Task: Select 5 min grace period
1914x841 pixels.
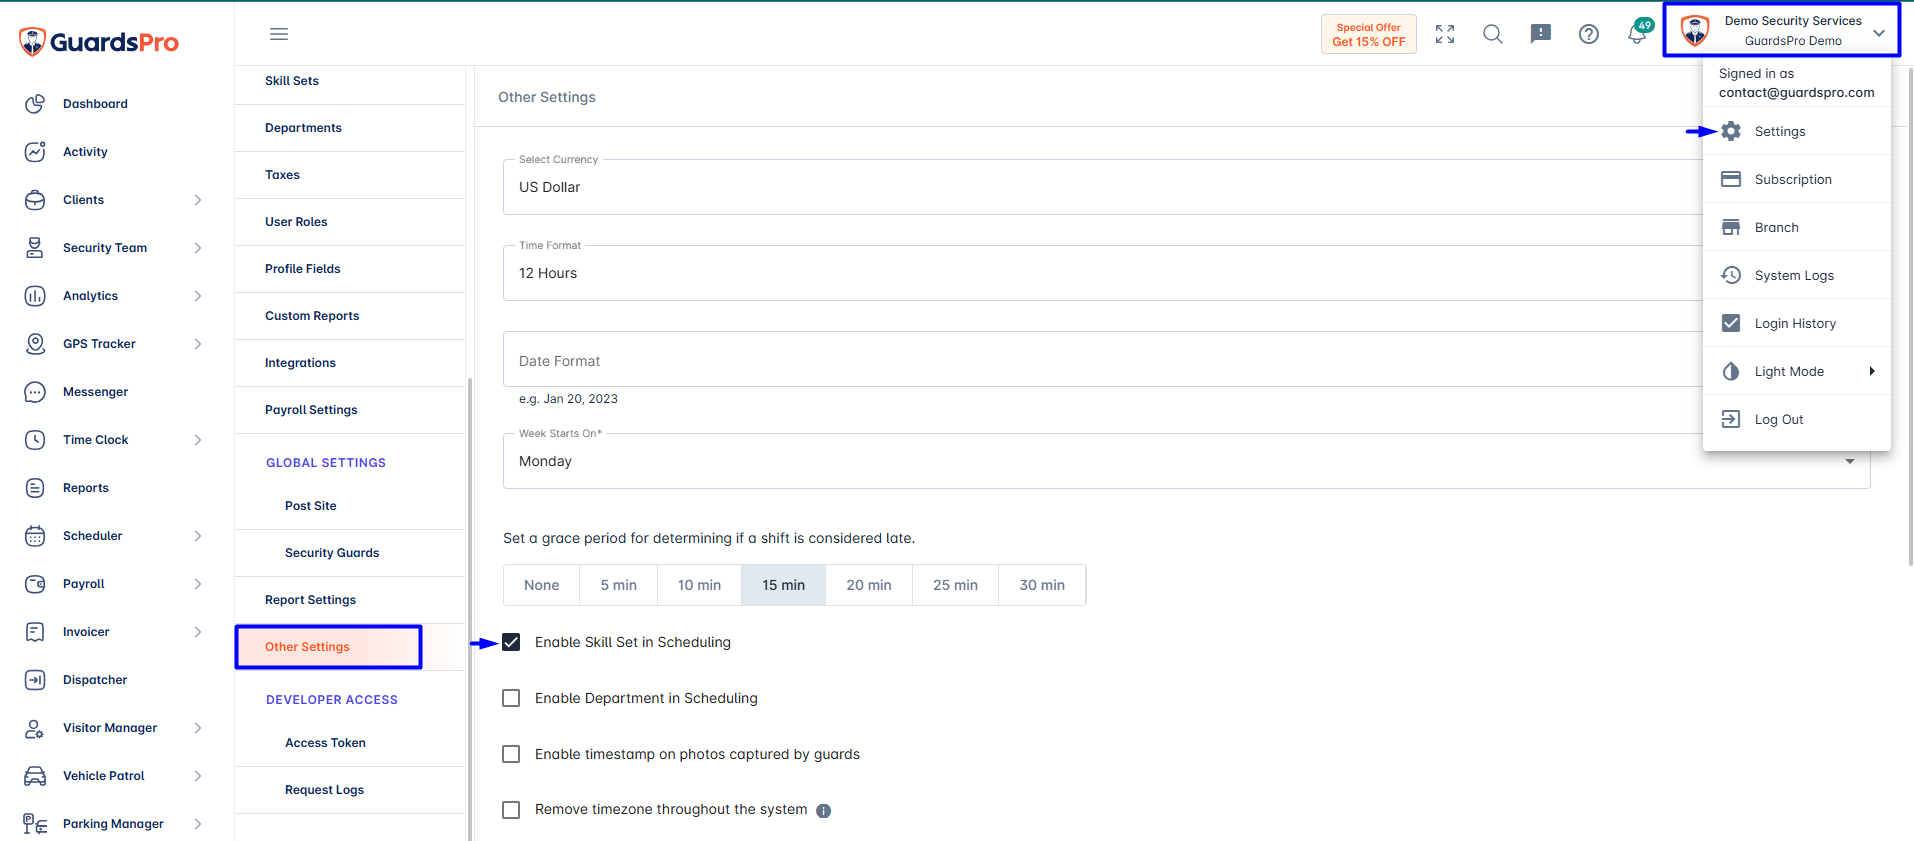Action: tap(618, 585)
